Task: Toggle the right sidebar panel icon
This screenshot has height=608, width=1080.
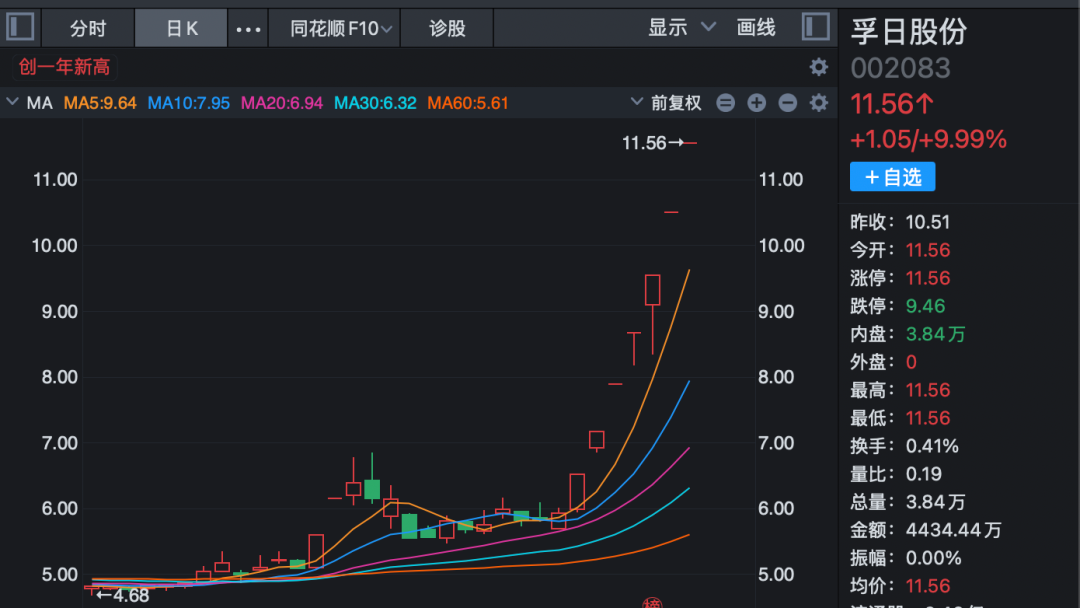Action: (816, 27)
